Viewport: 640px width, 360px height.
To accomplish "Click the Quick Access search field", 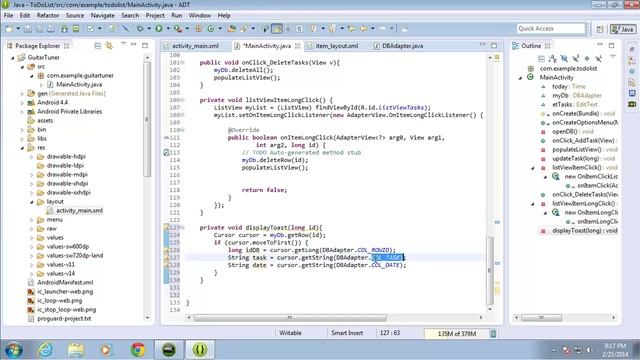I will [x=551, y=28].
